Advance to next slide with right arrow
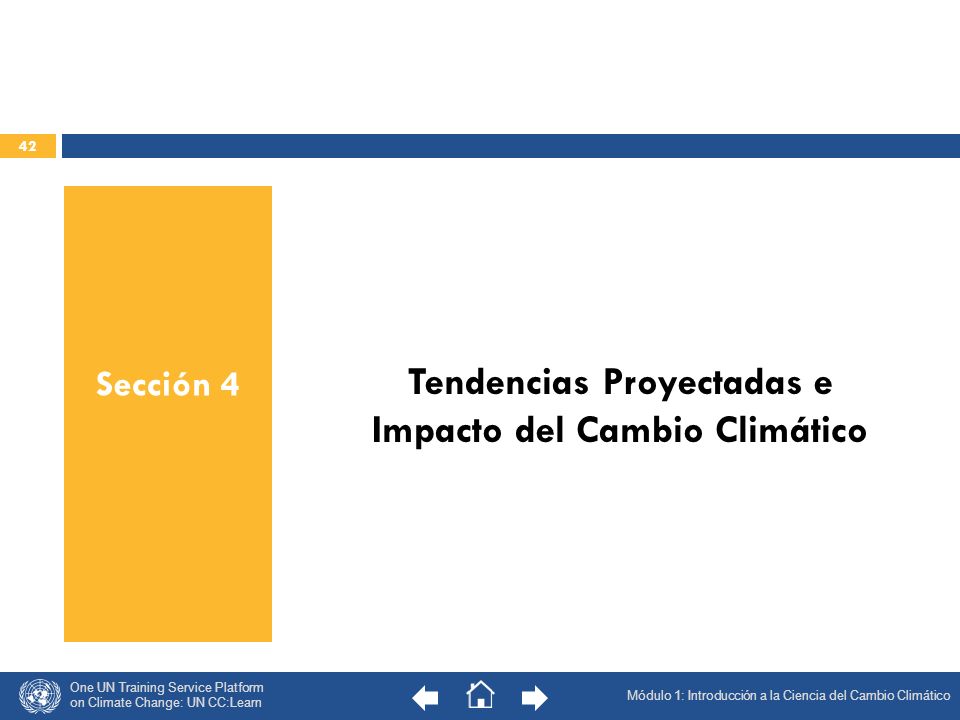The image size is (960, 720). pyautogui.click(x=534, y=697)
